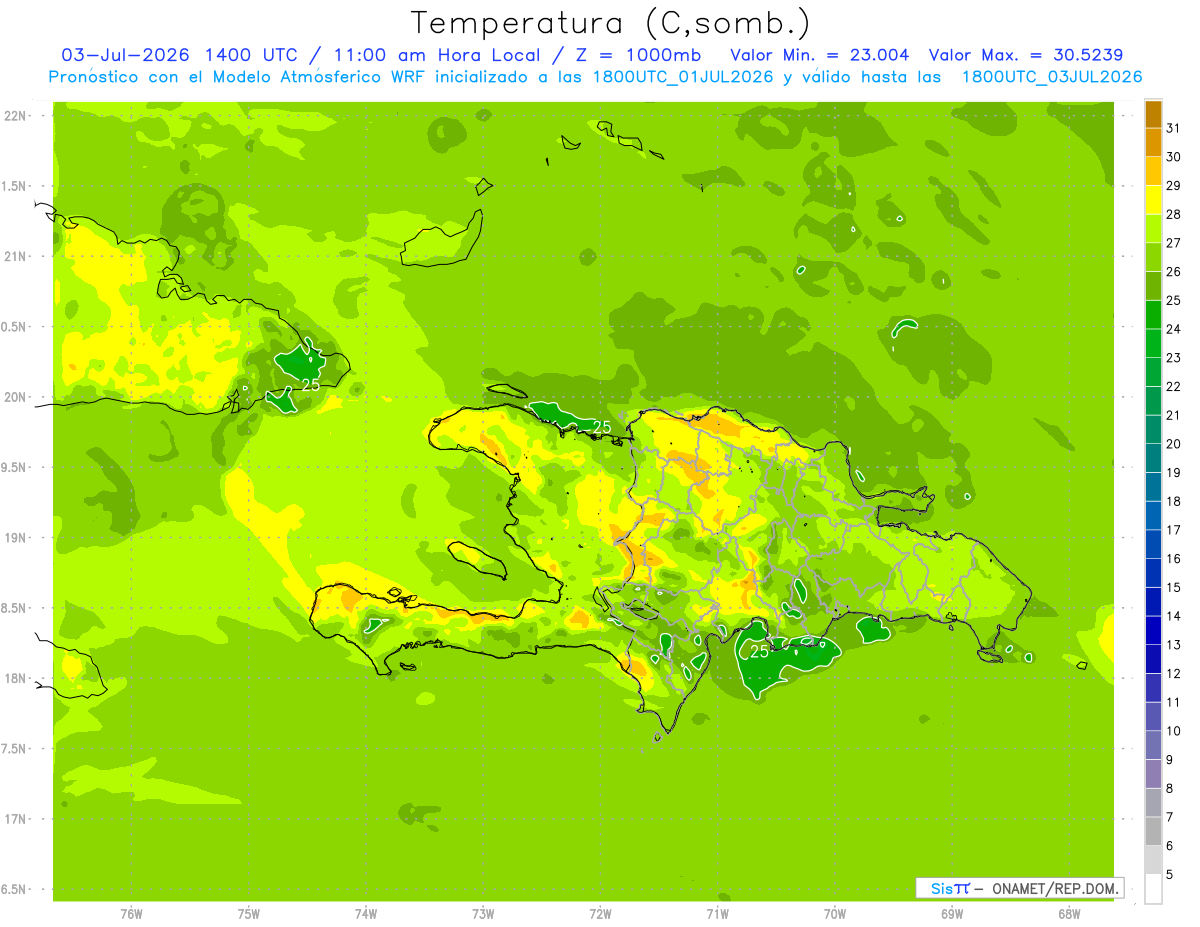Click the 73W longitude axis label
Image resolution: width=1200 pixels, height=927 pixels.
click(483, 913)
